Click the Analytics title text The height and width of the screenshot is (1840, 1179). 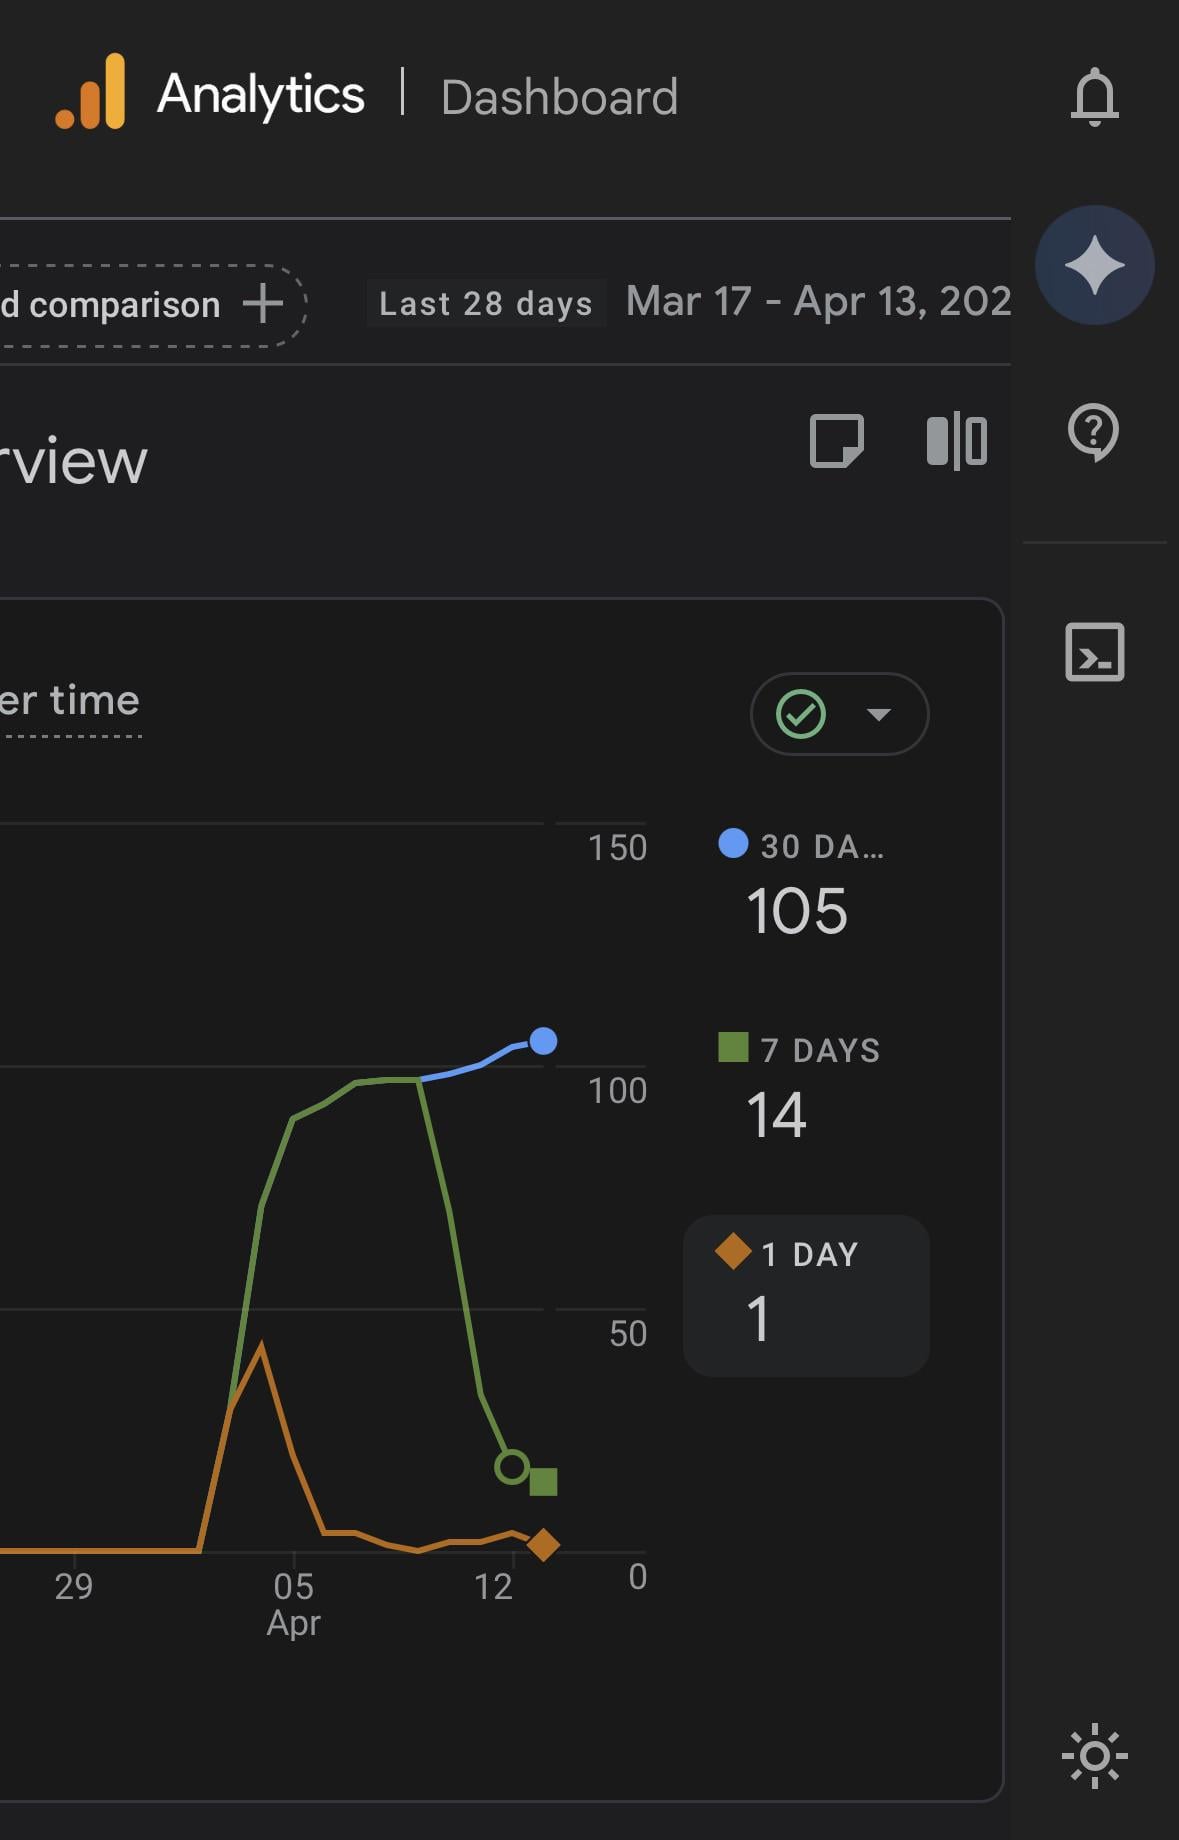(261, 95)
